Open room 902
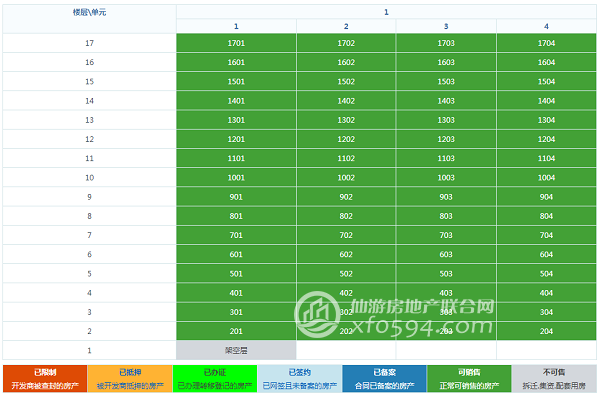The image size is (600, 396). [346, 197]
